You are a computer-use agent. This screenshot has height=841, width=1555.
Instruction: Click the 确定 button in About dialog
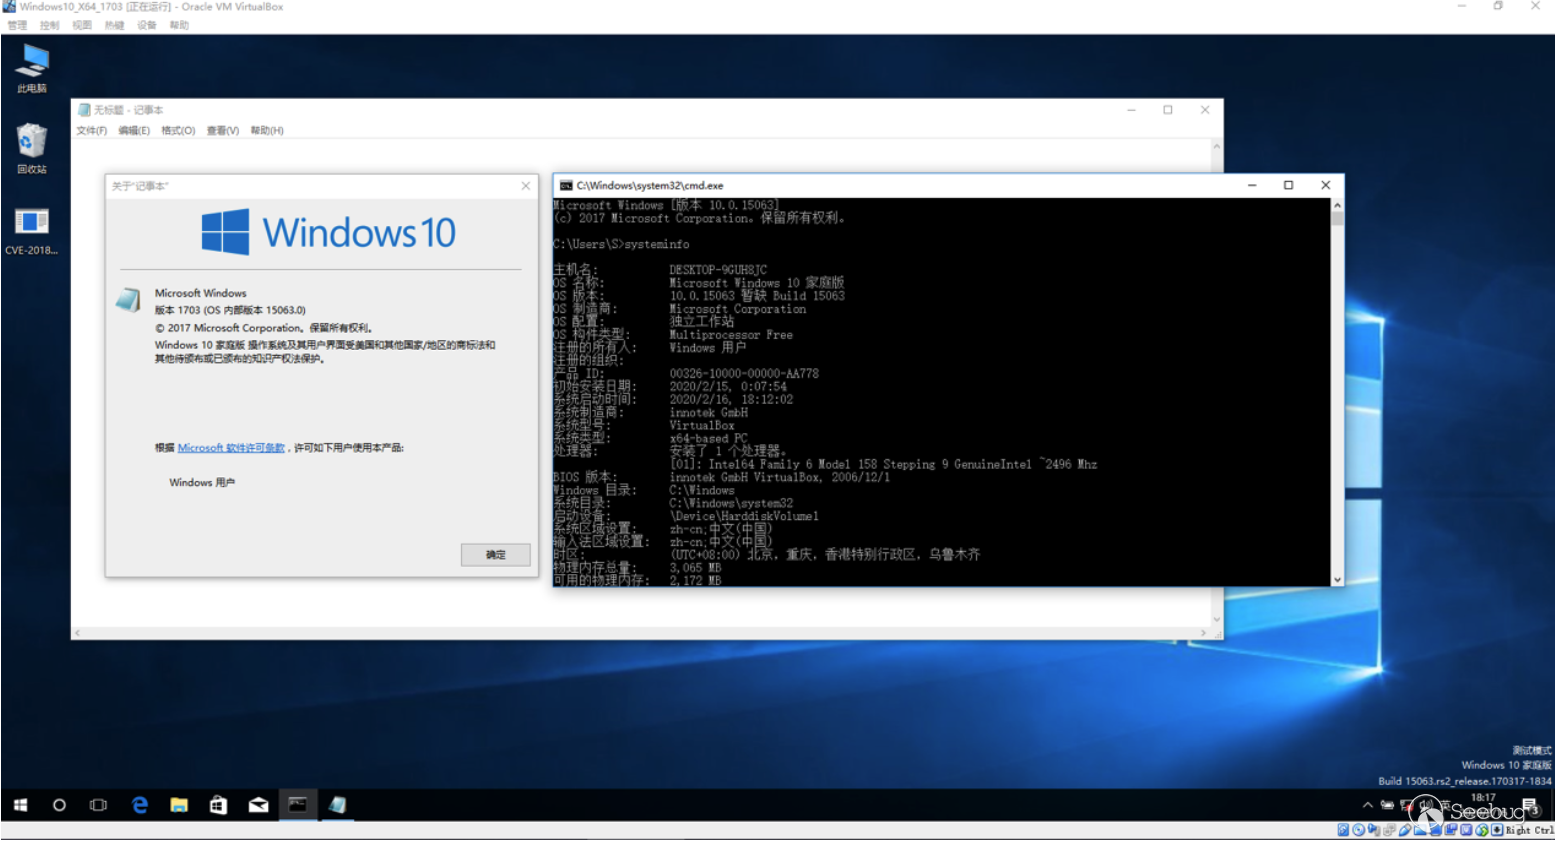pos(495,555)
